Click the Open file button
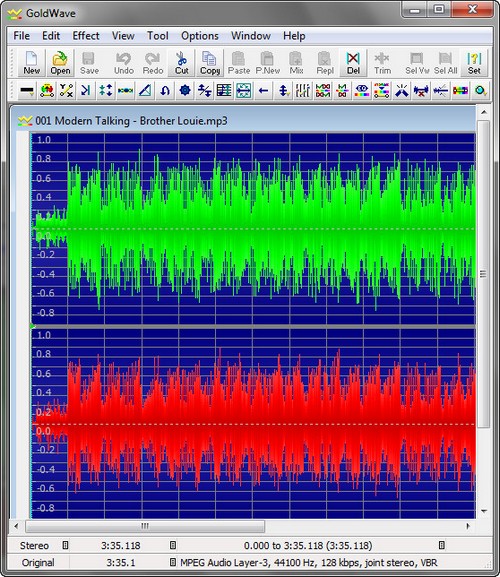The width and height of the screenshot is (500, 577). click(60, 63)
